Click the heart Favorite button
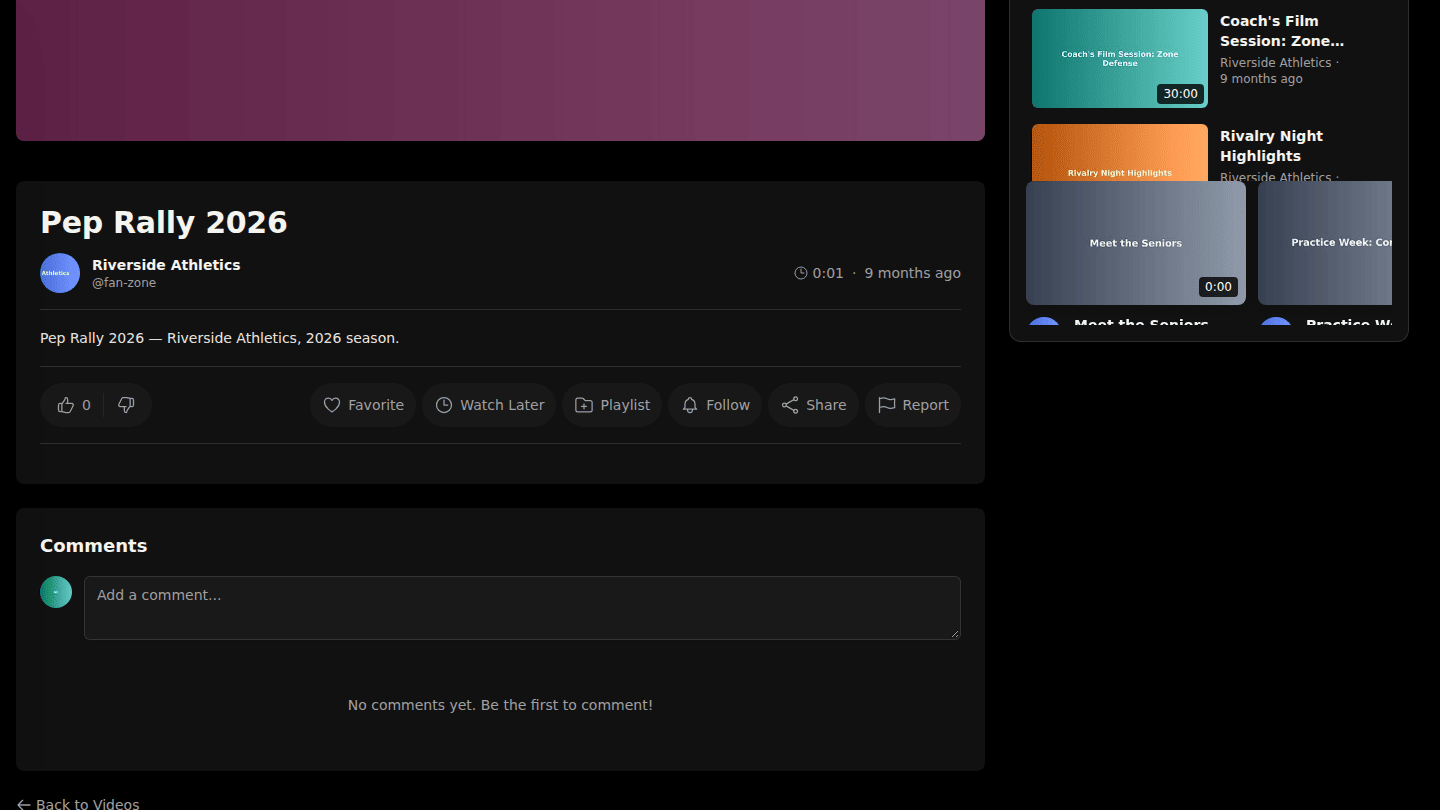 [x=363, y=405]
